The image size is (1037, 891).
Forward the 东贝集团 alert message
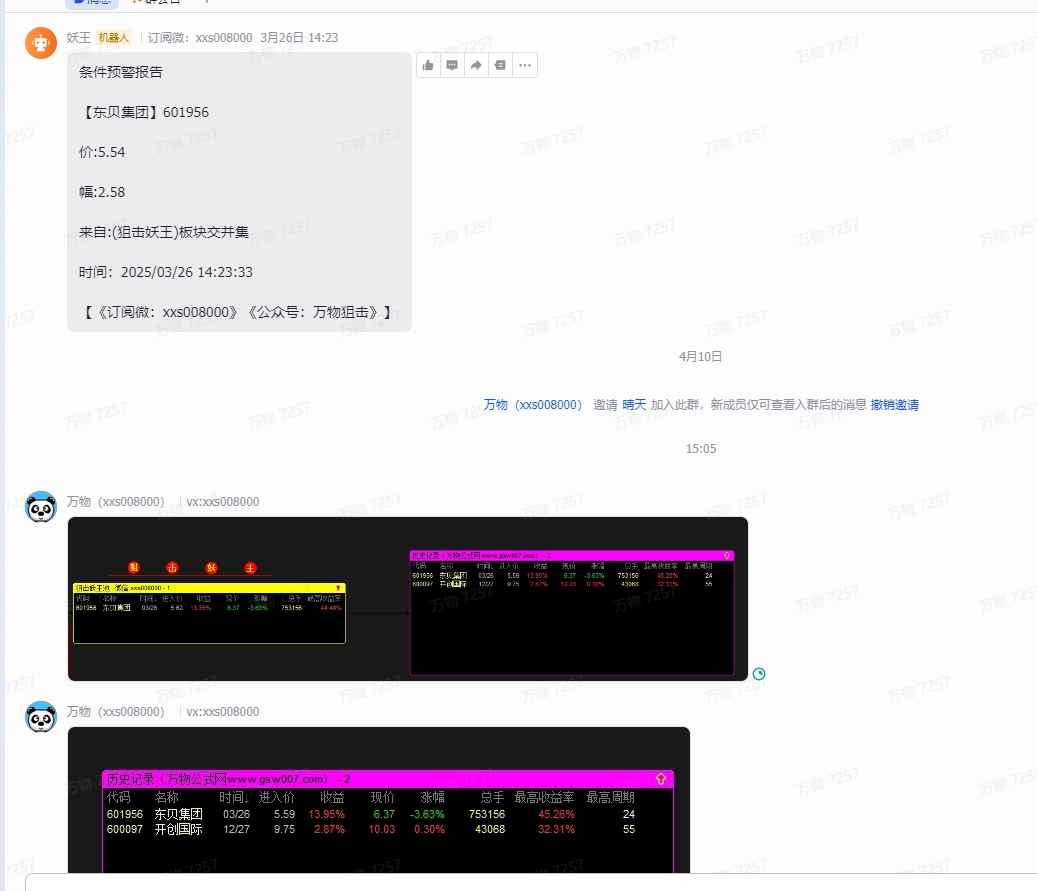[476, 65]
